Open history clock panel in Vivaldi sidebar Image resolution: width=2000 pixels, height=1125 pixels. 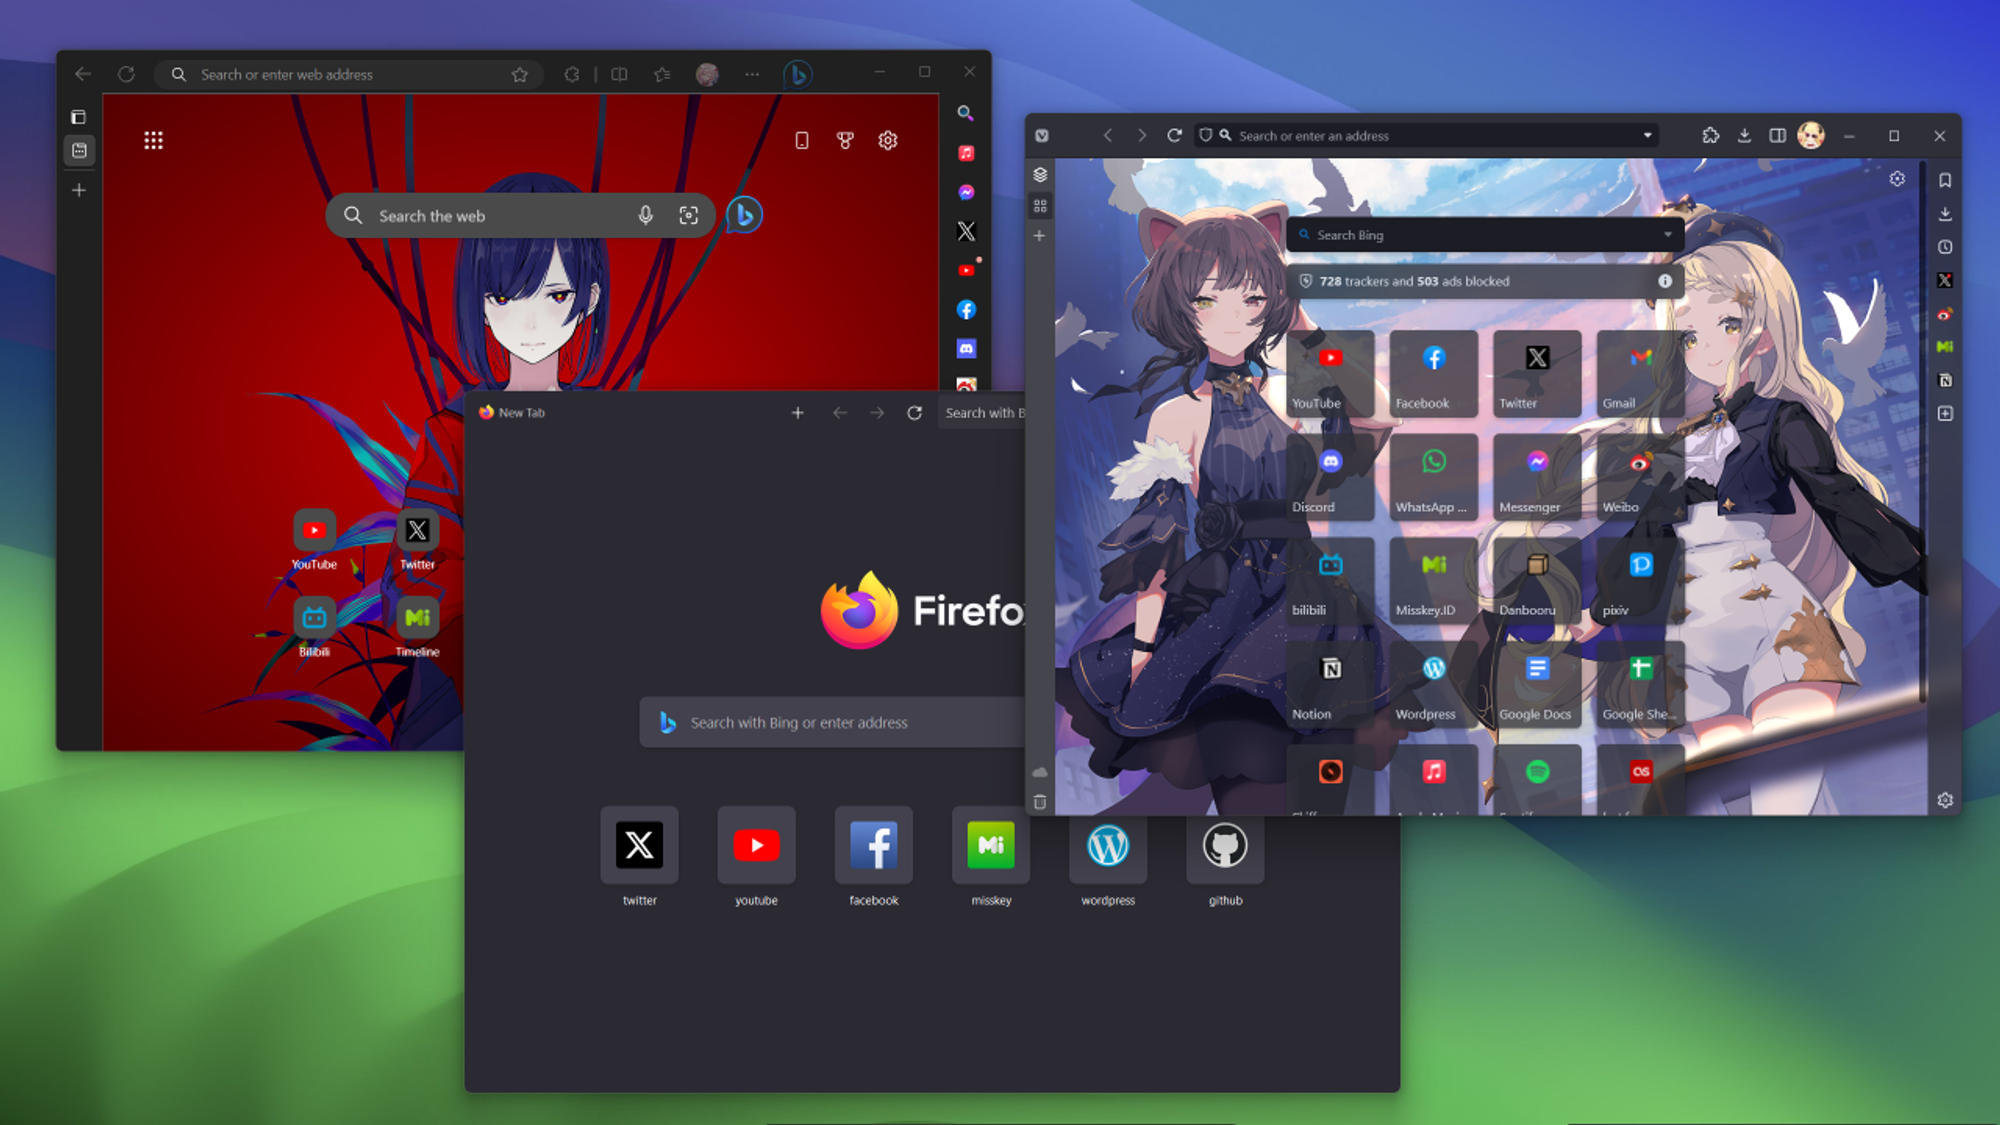pos(1945,247)
